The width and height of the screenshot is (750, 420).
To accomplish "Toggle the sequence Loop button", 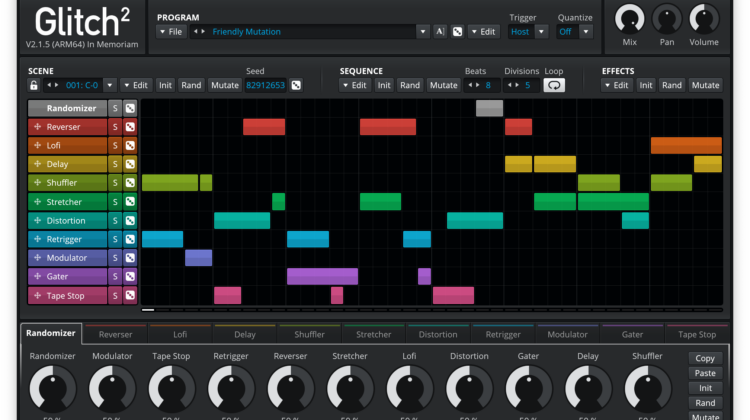I will coord(554,85).
